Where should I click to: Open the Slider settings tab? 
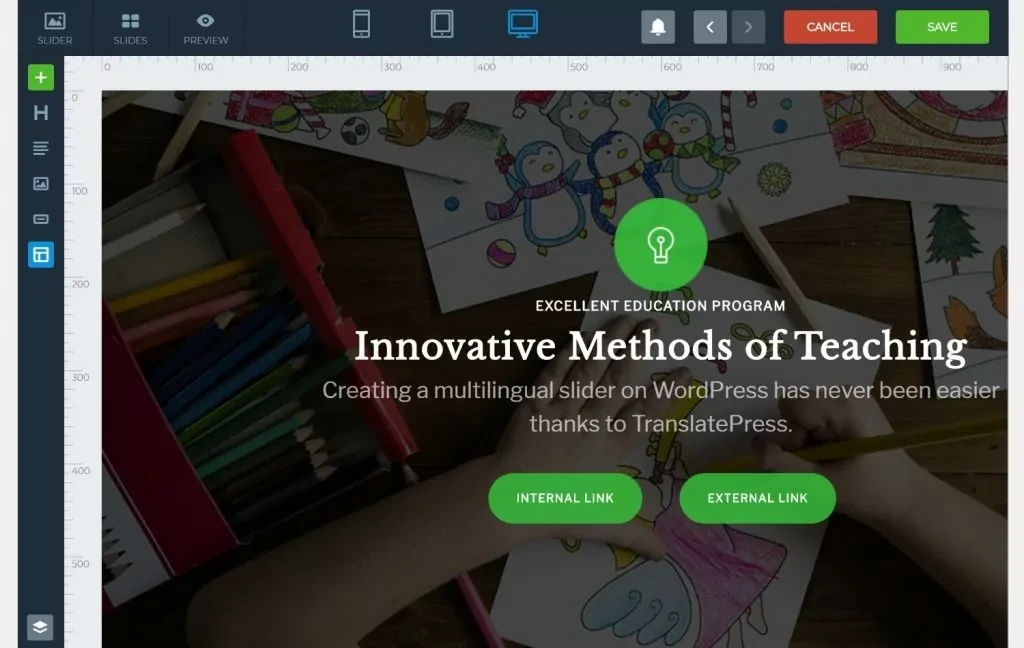pyautogui.click(x=55, y=28)
